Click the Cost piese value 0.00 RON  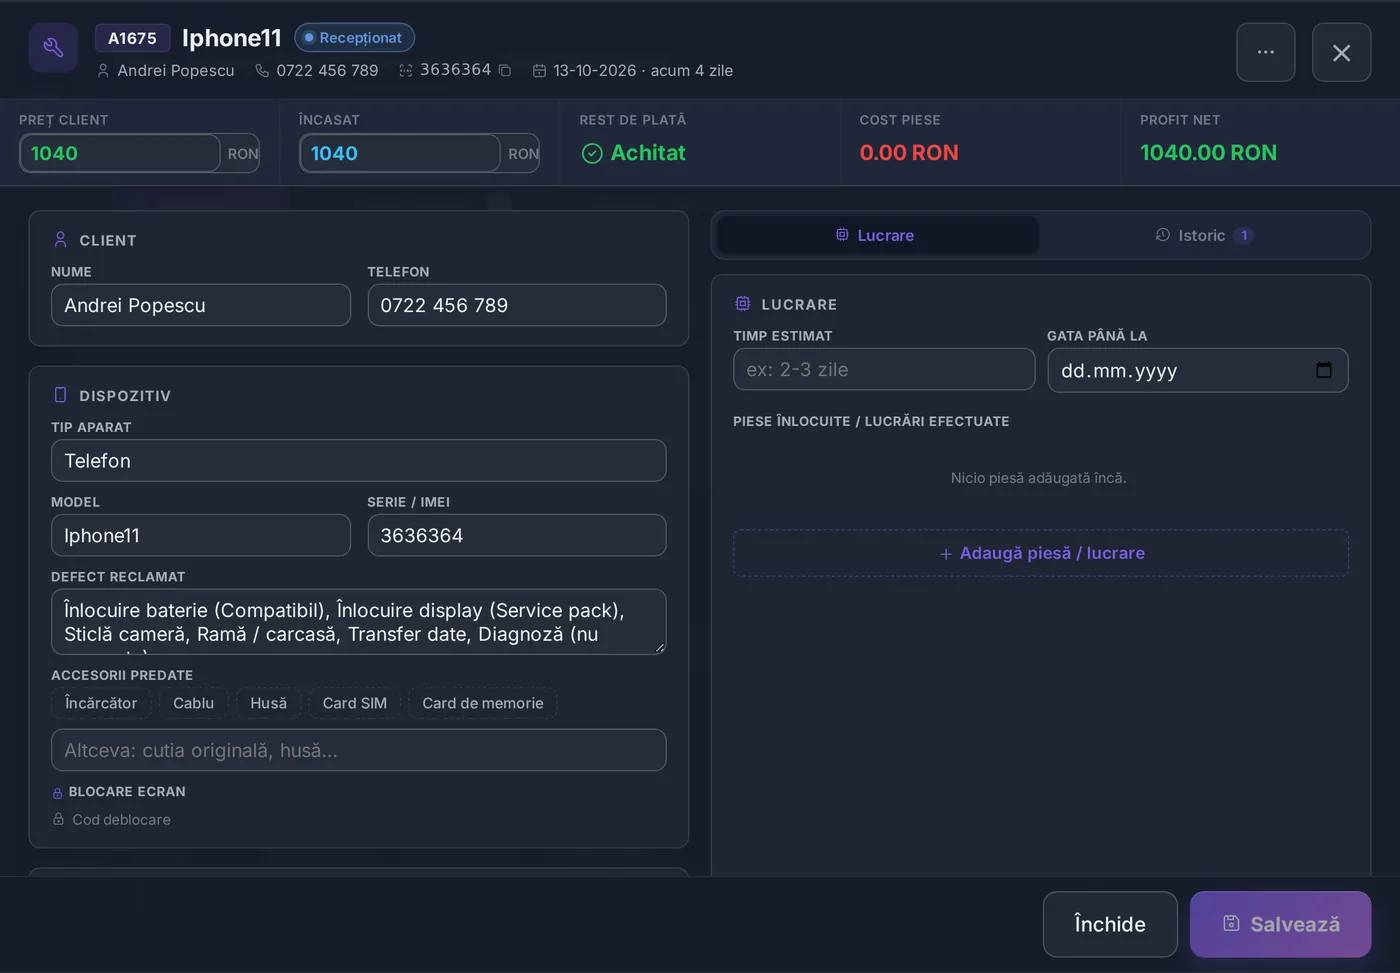pos(909,153)
